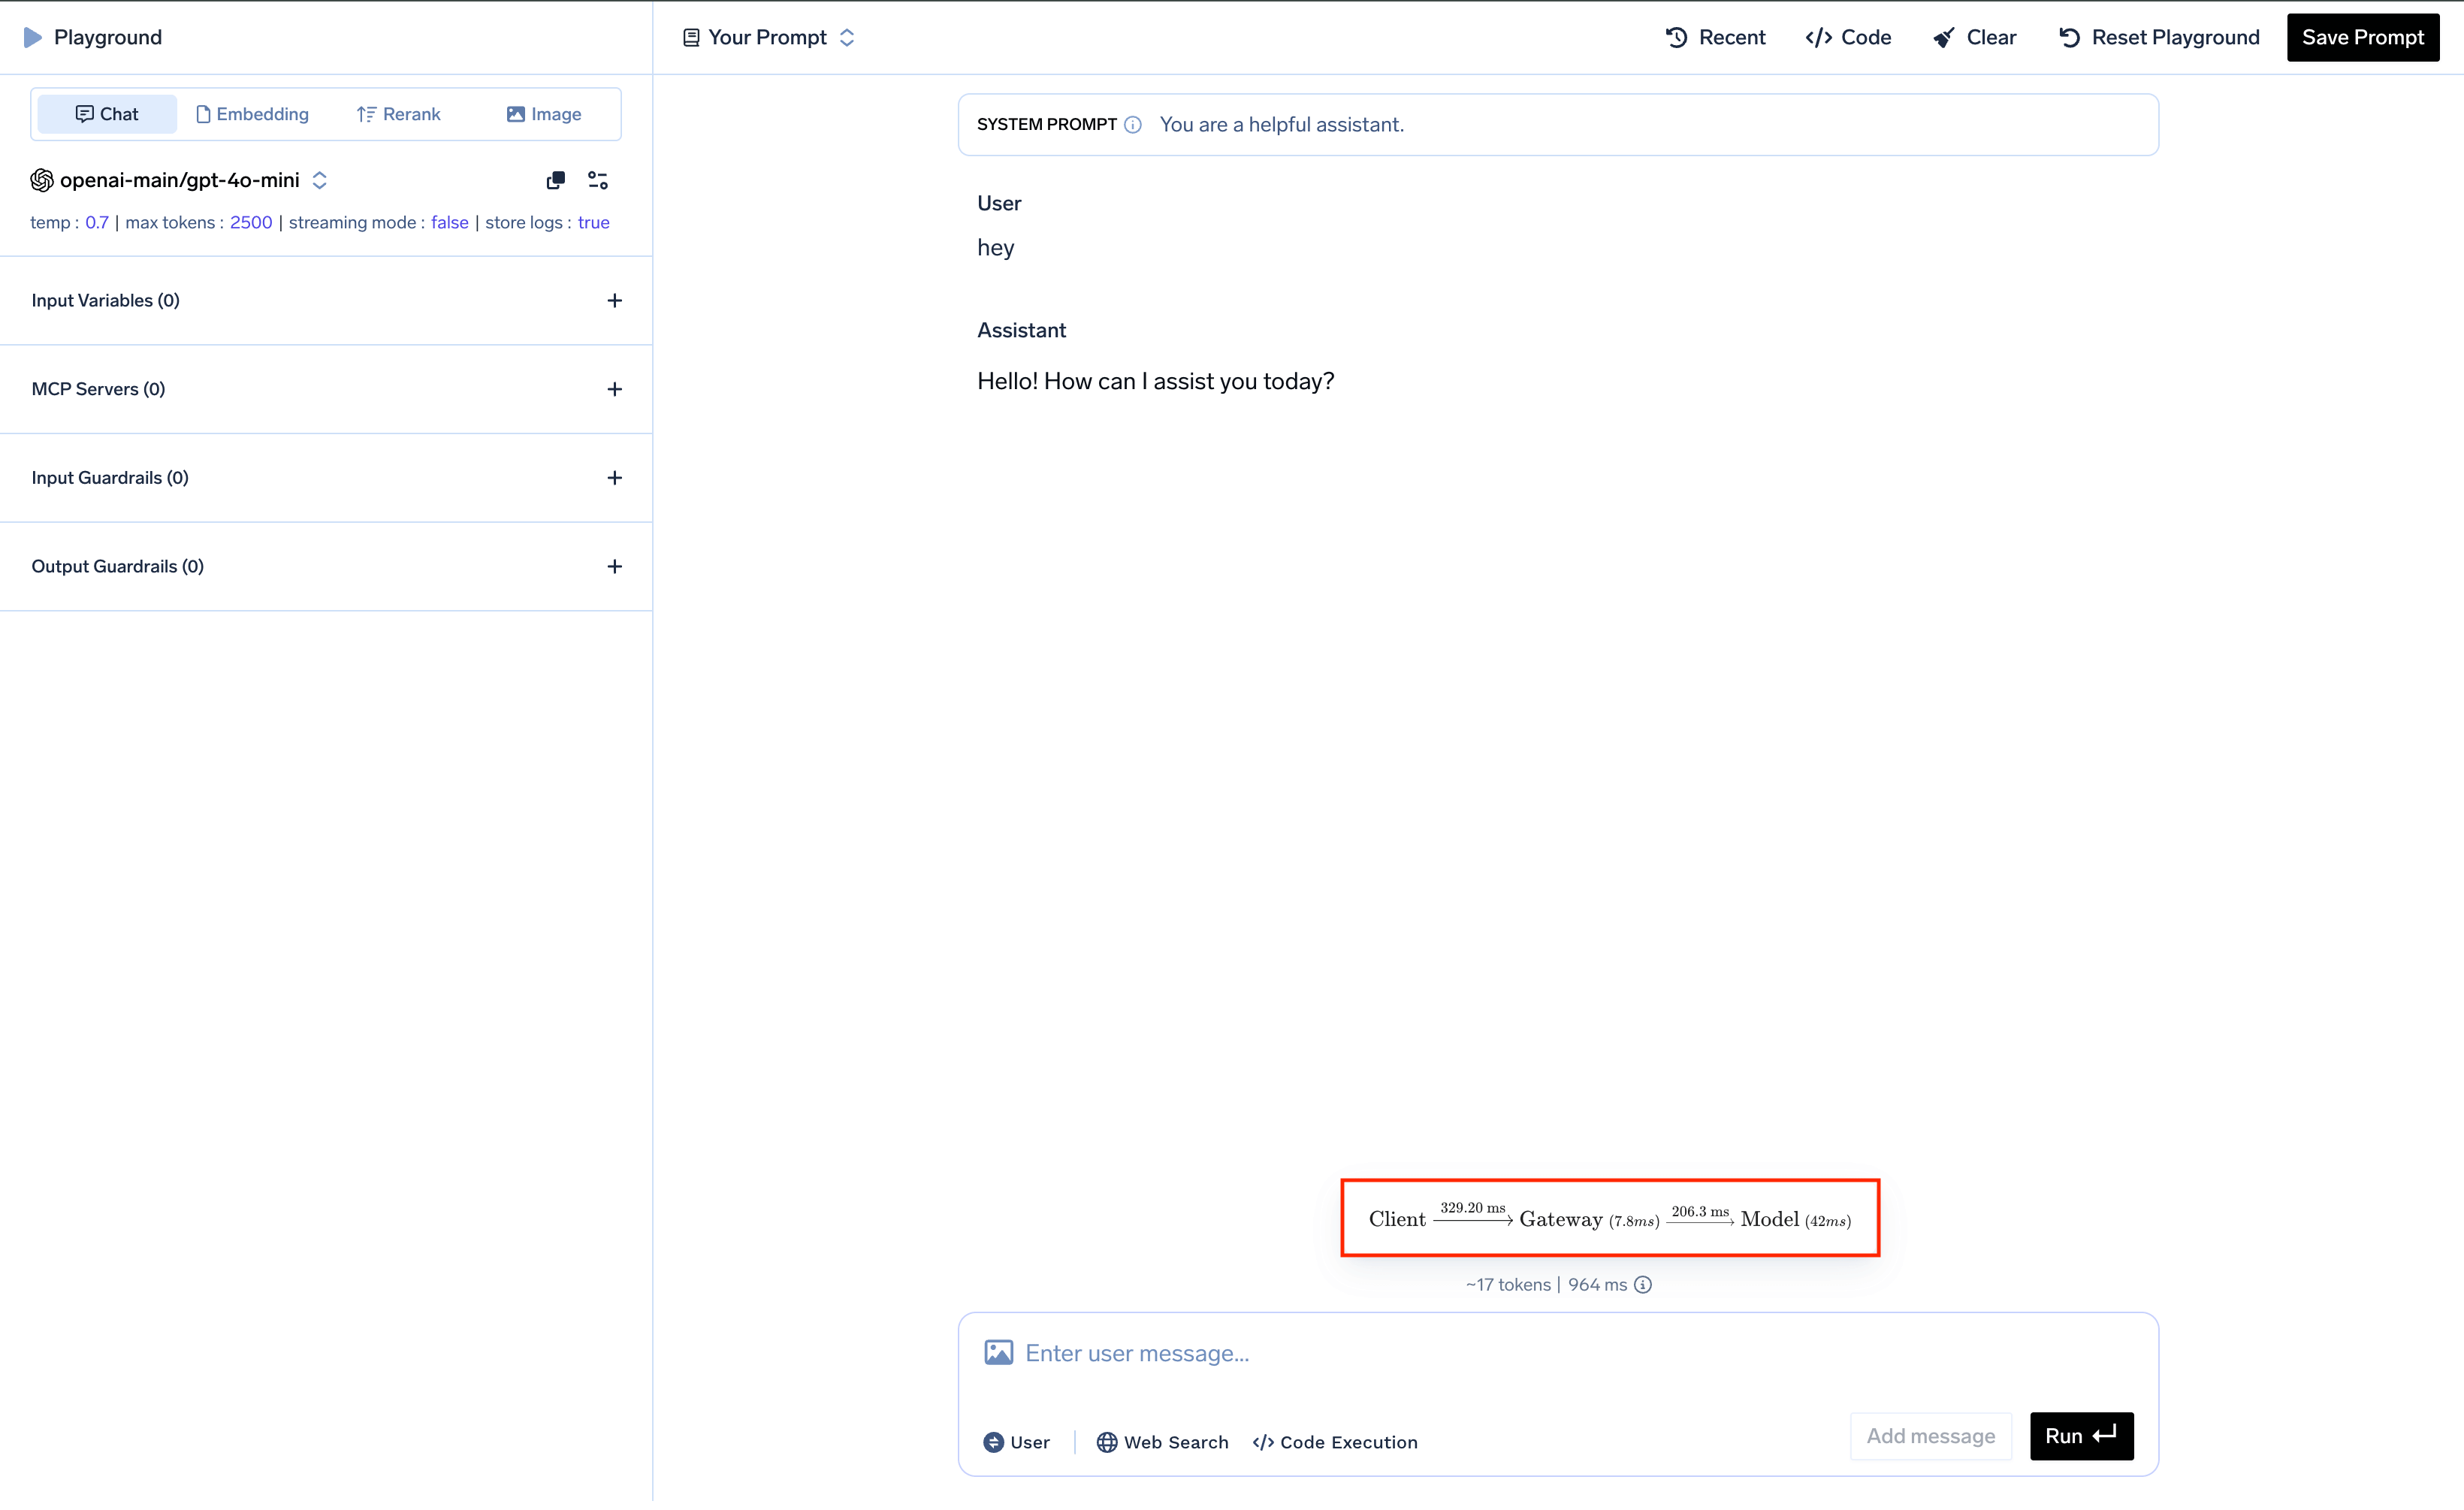
Task: Add an input guardrail with the plus icon
Action: [615, 478]
